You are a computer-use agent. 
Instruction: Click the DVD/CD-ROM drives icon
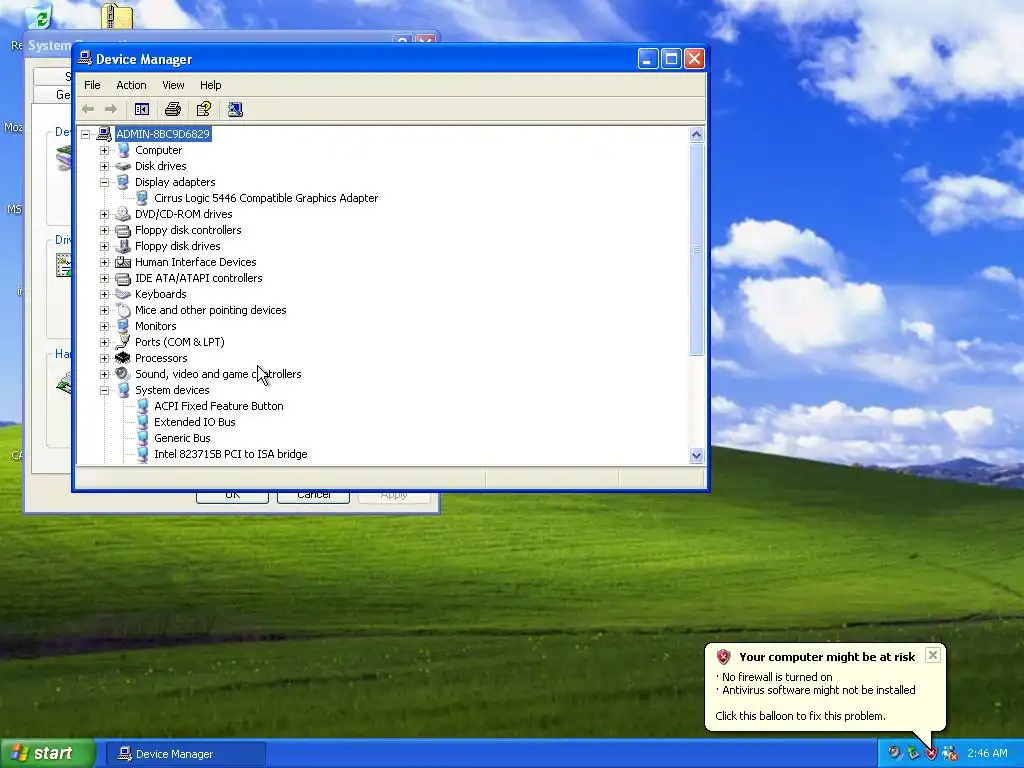(x=123, y=214)
